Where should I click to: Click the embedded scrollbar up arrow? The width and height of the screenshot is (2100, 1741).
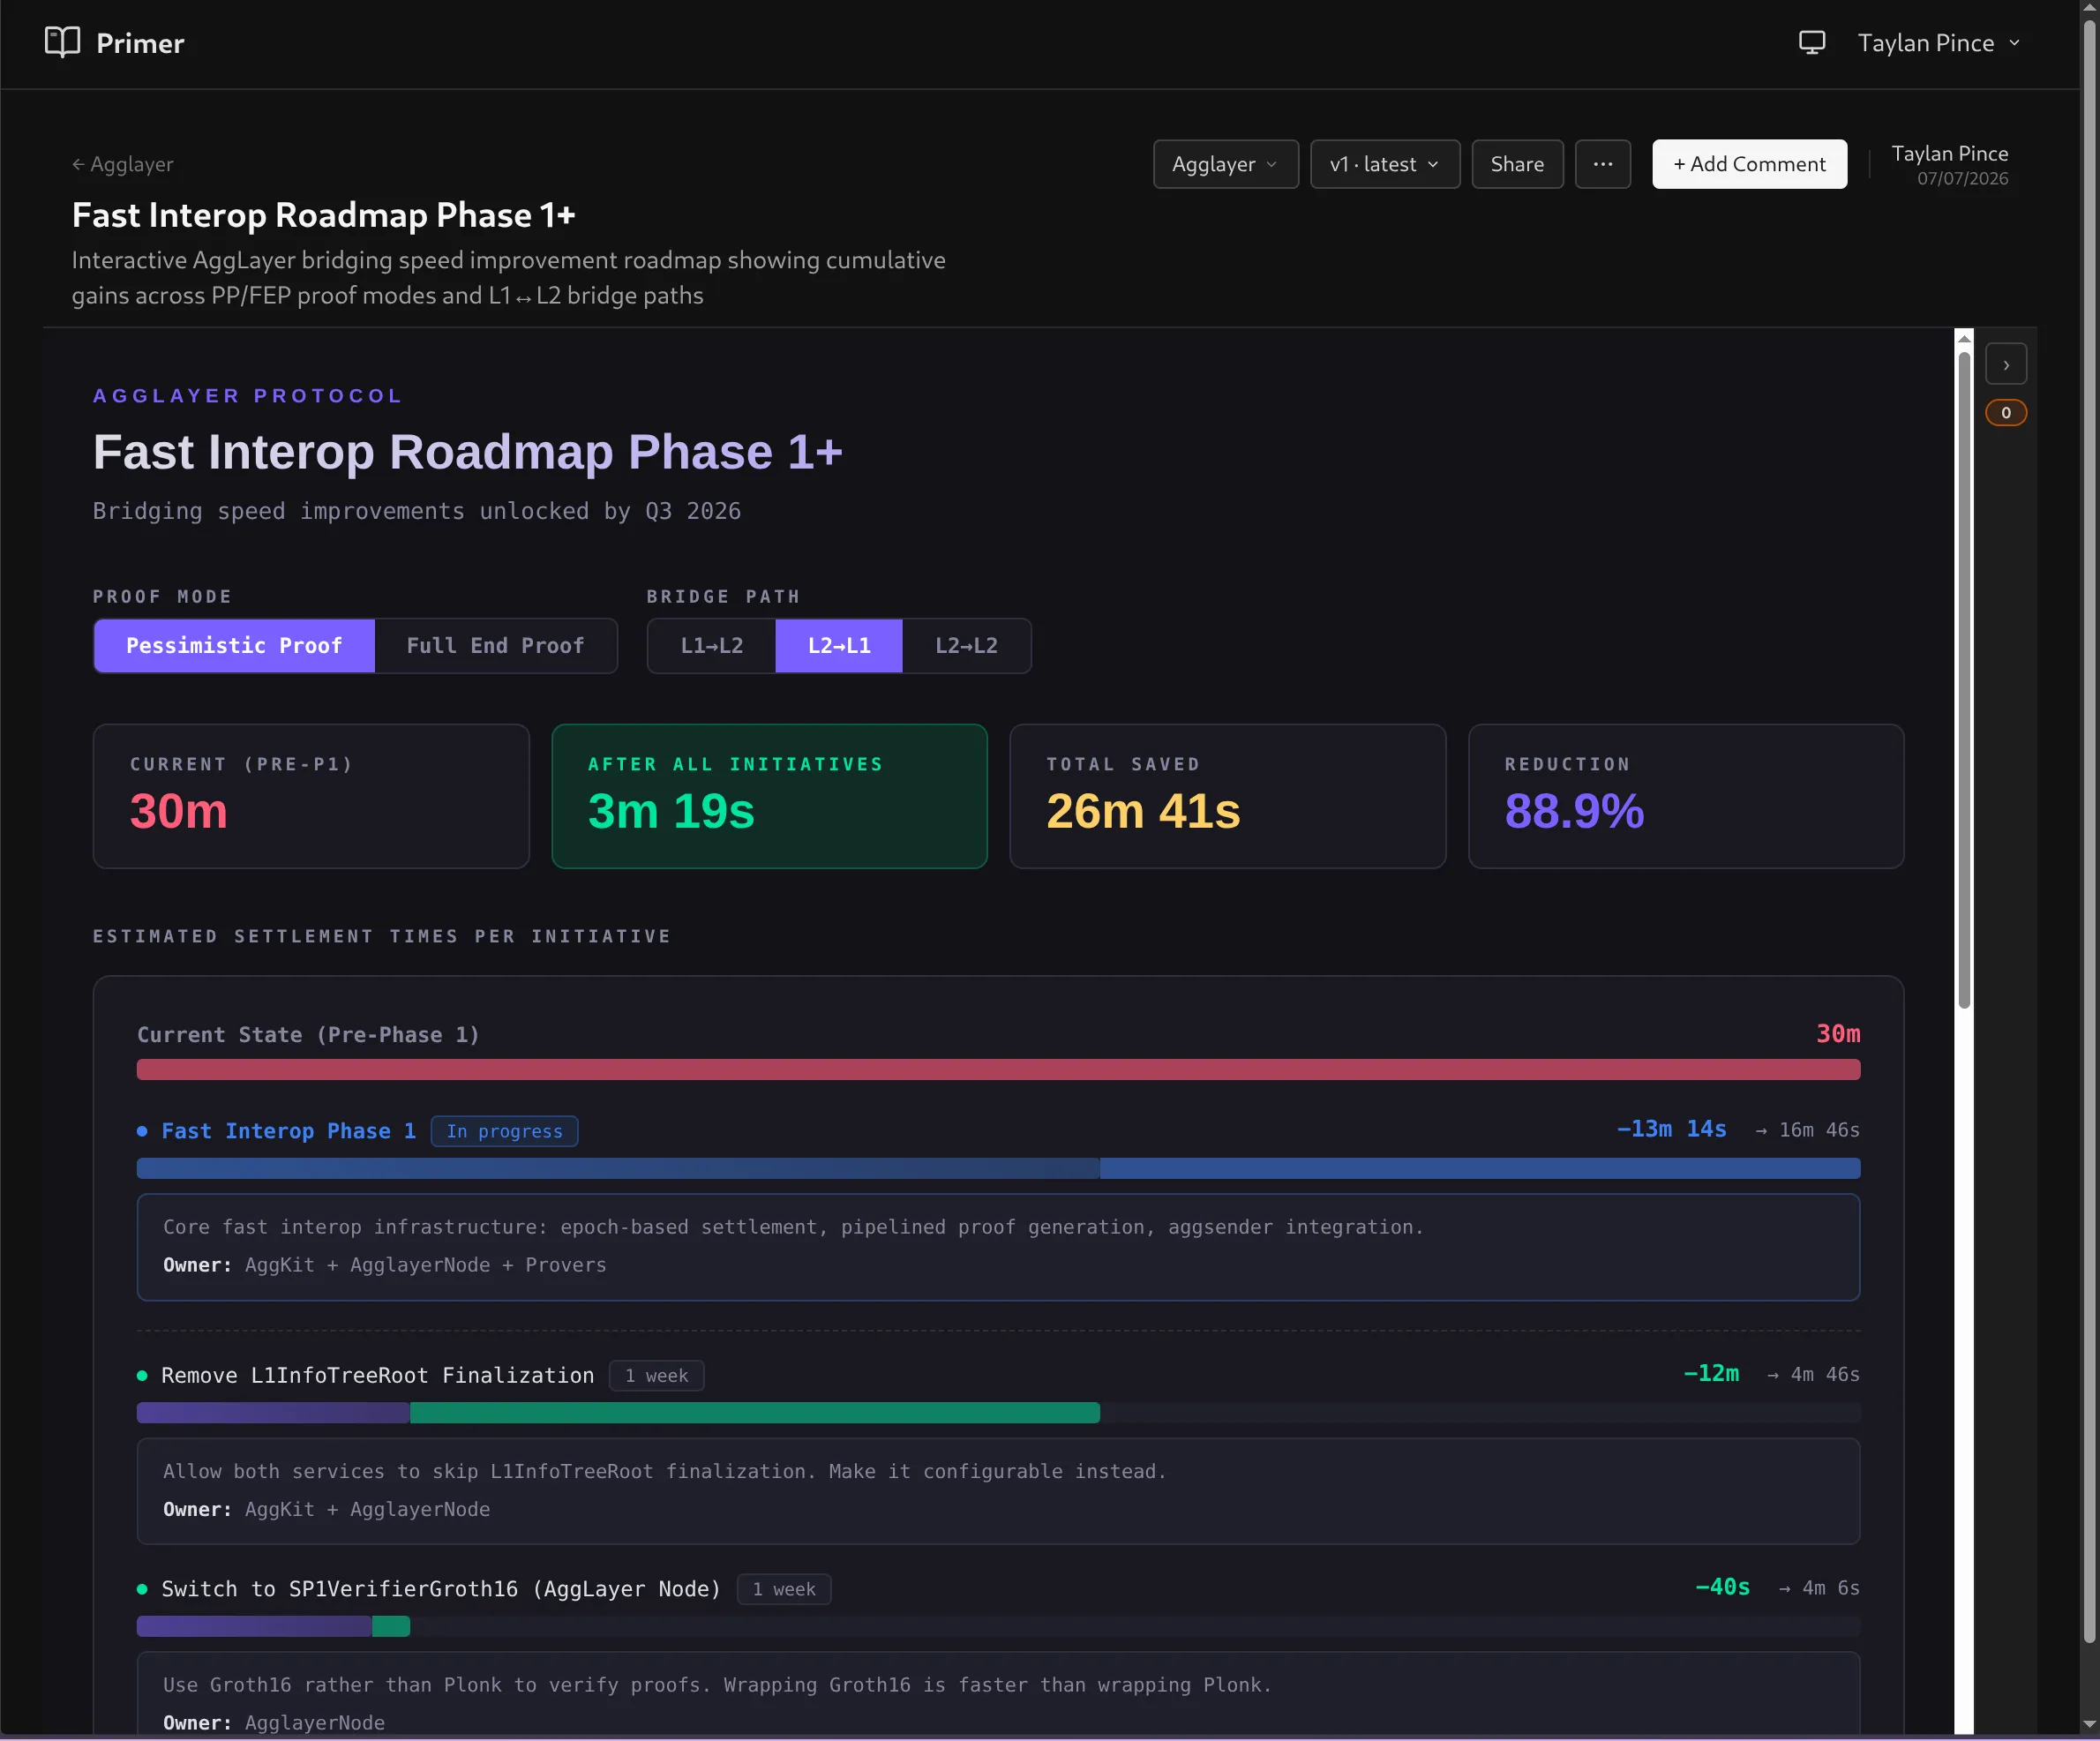coord(1964,339)
